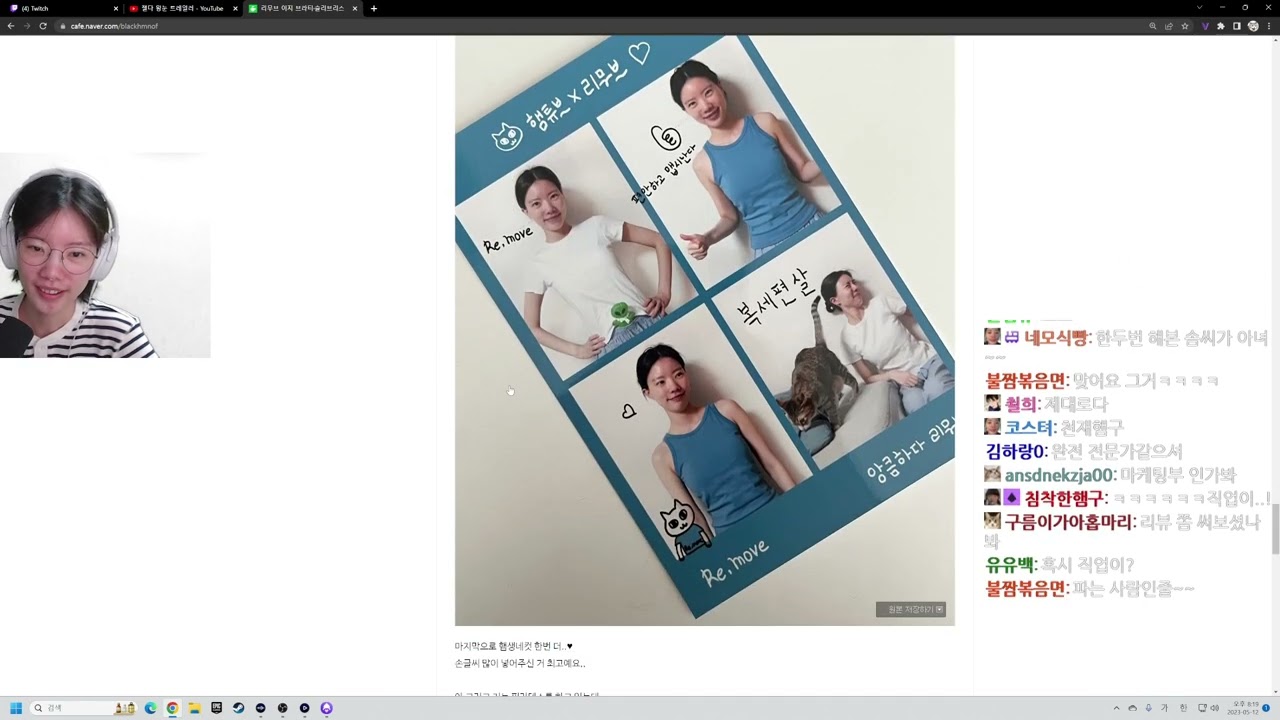This screenshot has height=720, width=1280.
Task: Click the taskbar search box
Action: click(84, 708)
